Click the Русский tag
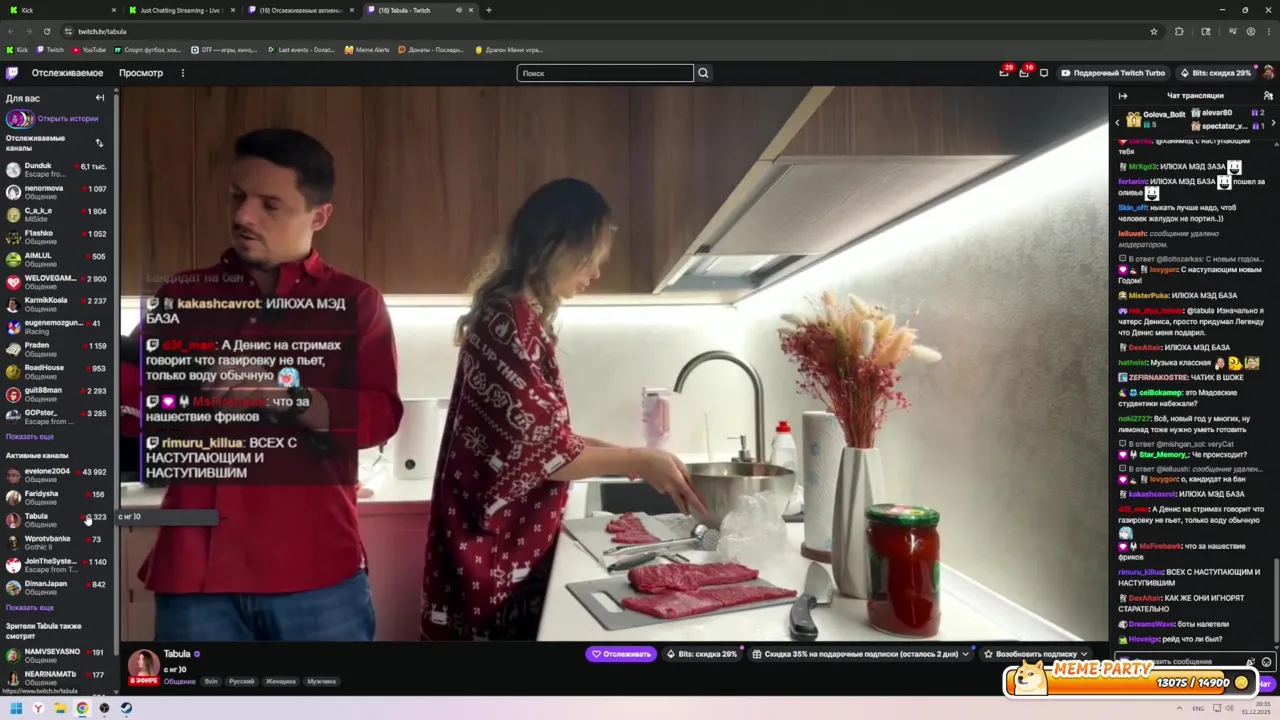The image size is (1280, 720). click(x=242, y=681)
